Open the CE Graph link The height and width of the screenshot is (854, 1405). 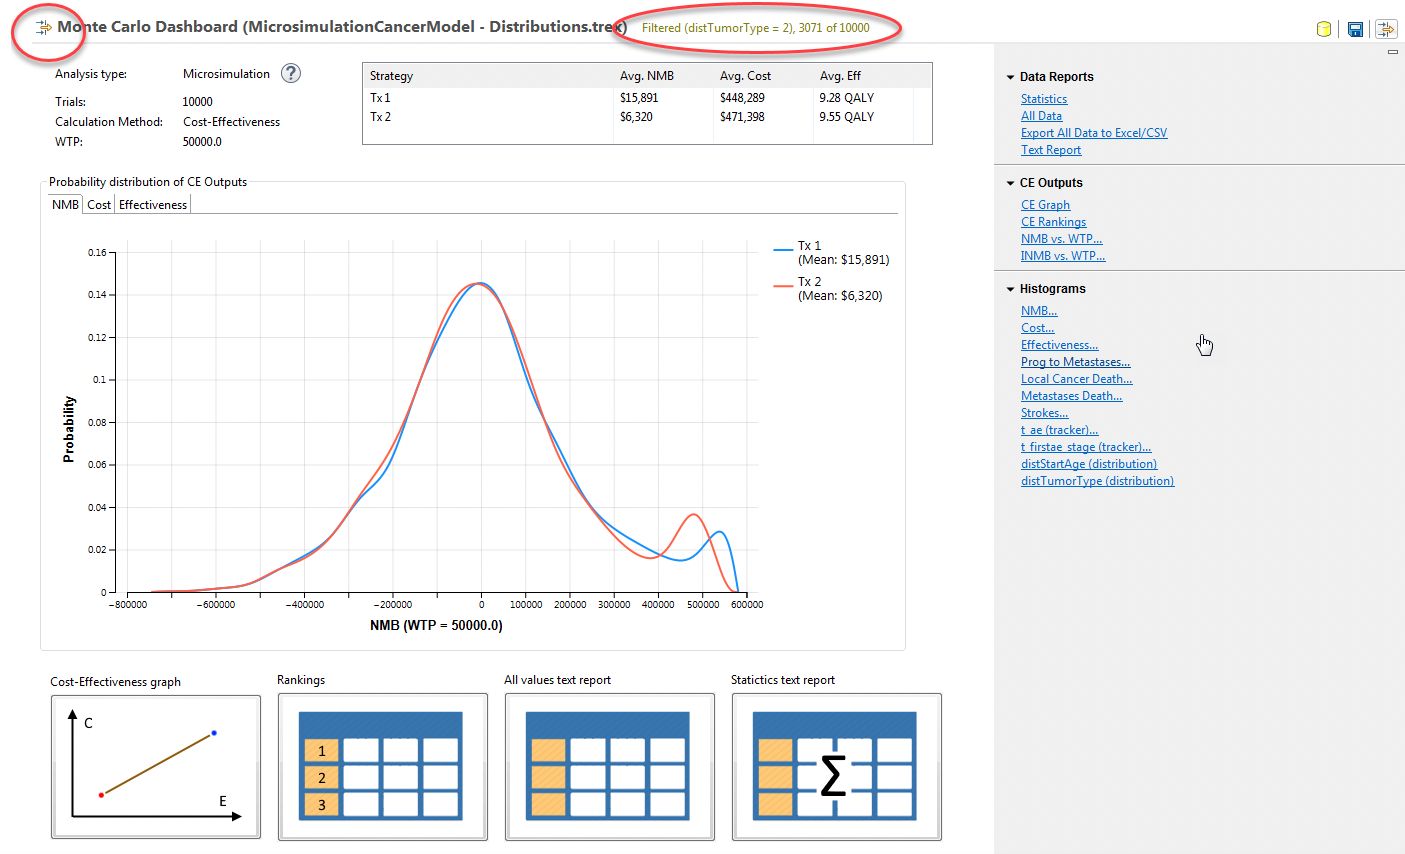click(1045, 205)
